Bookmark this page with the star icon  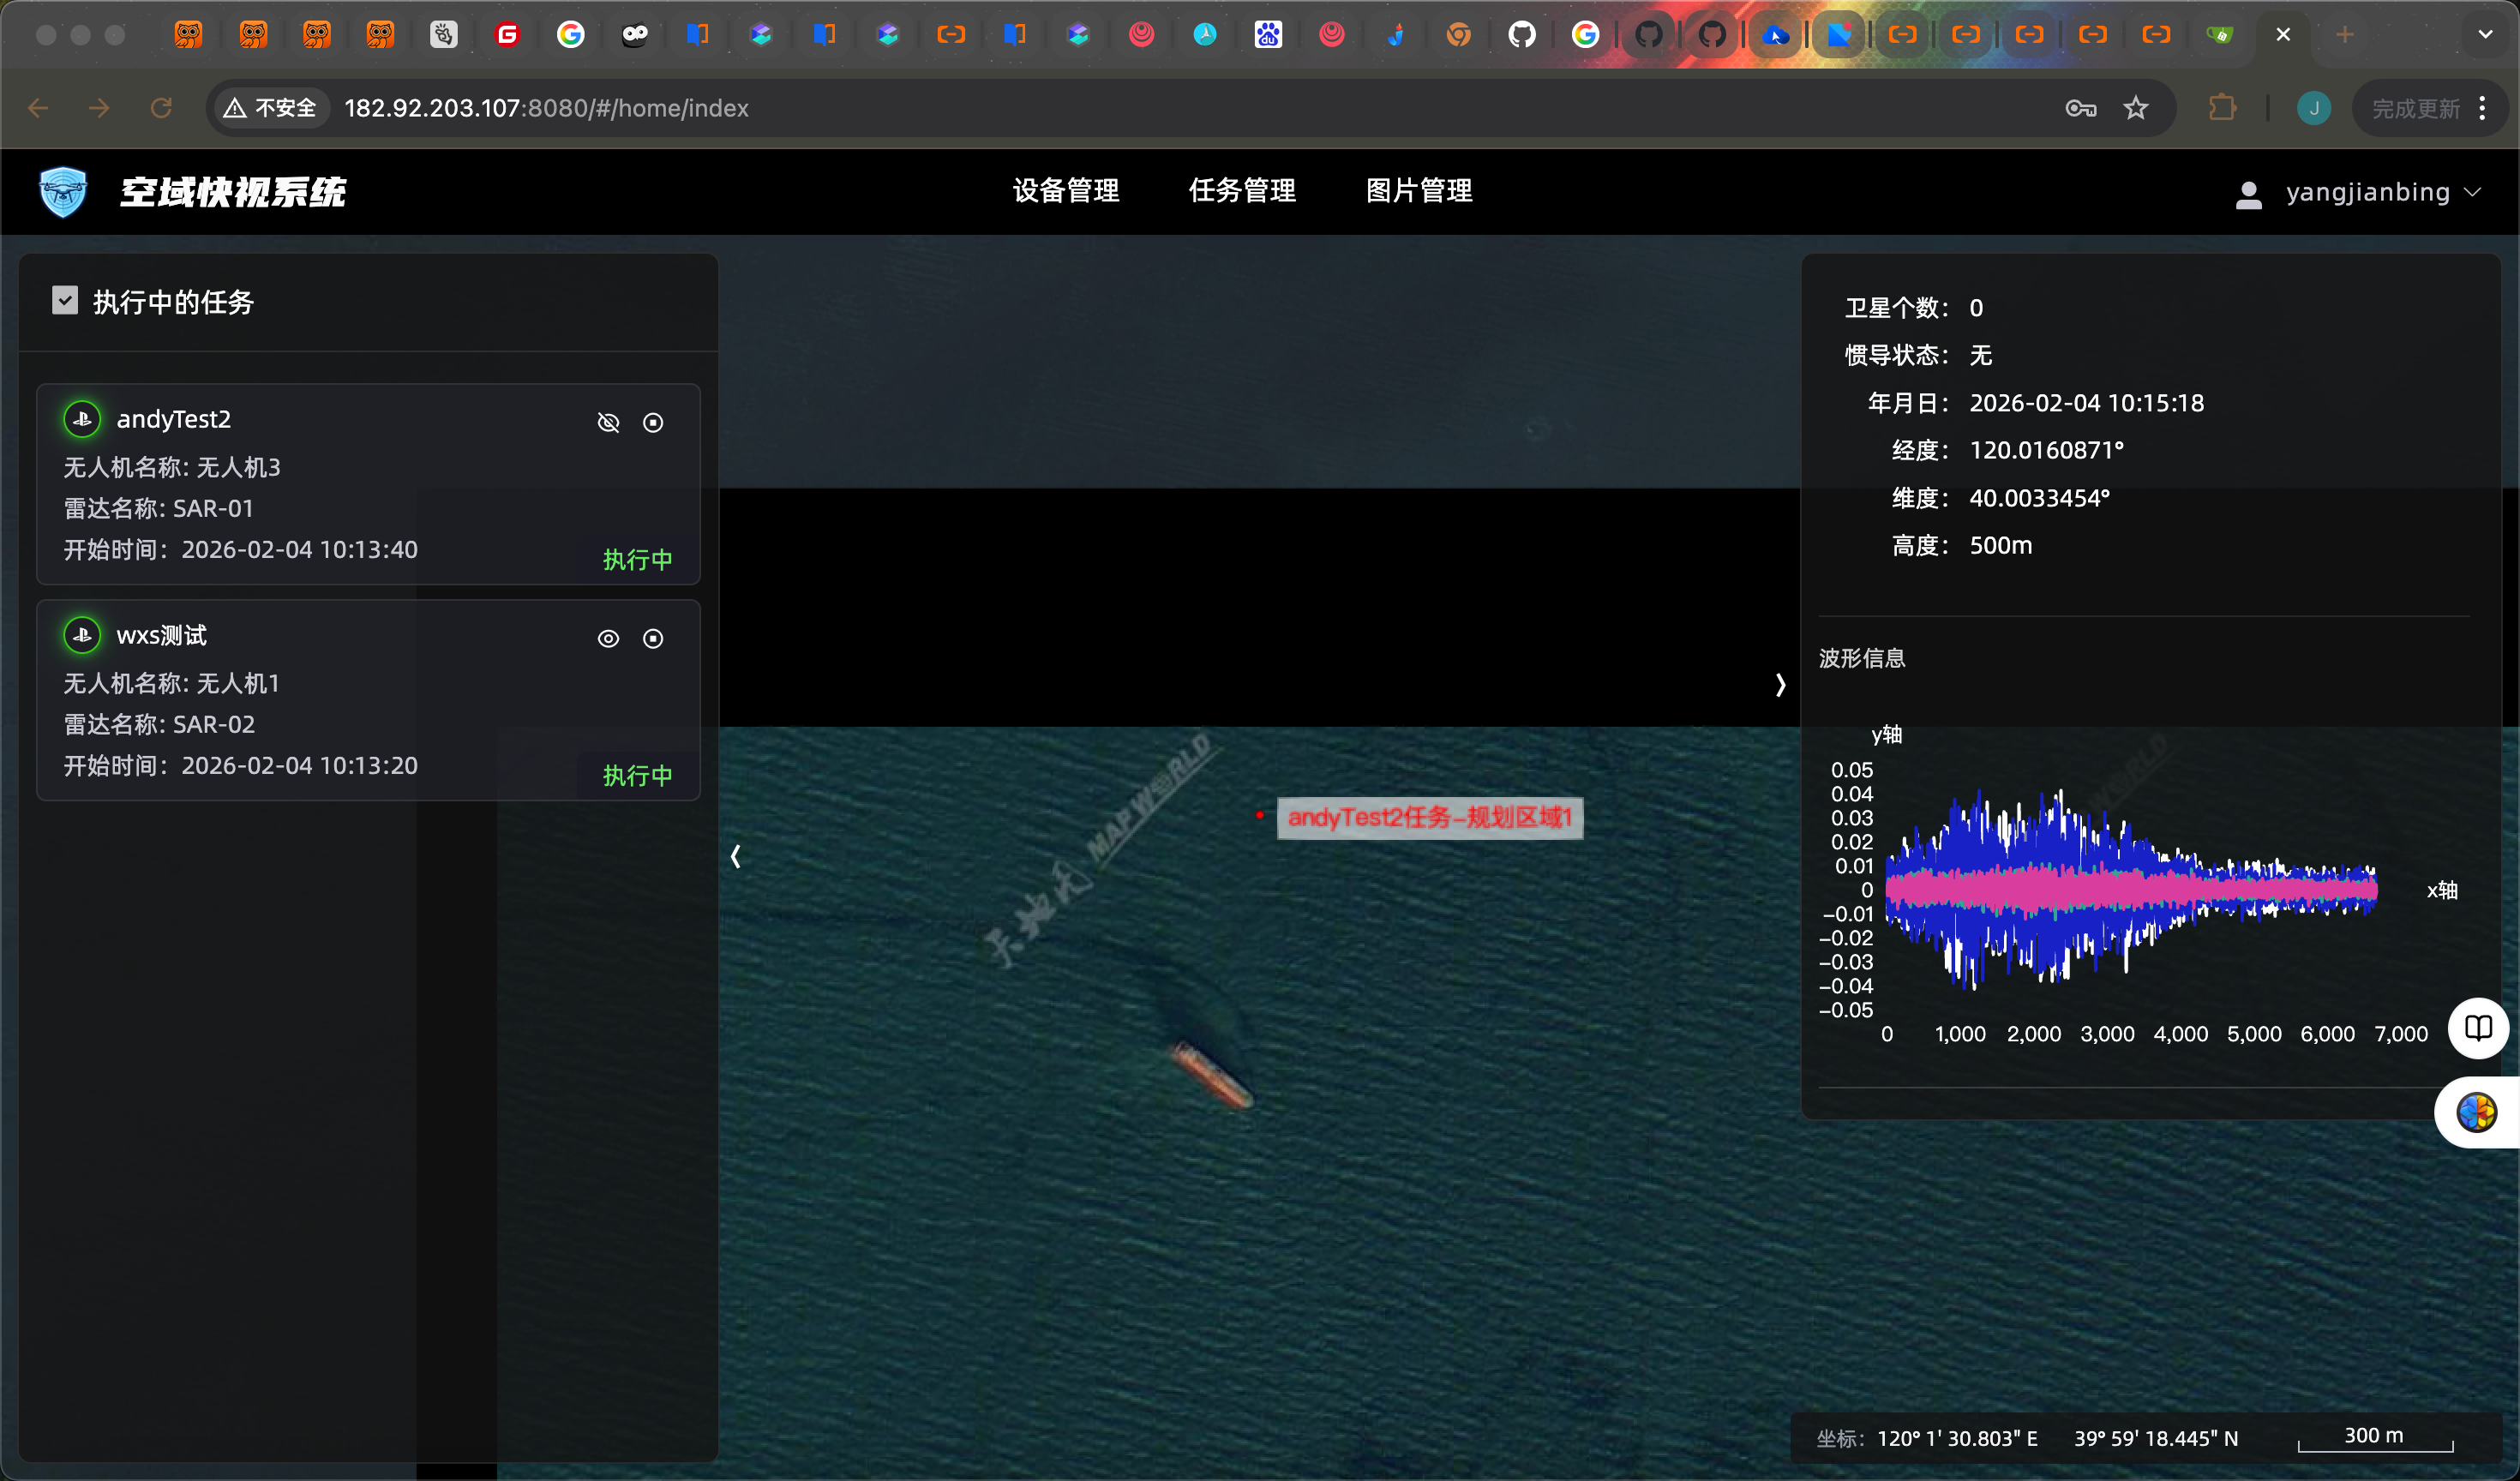pyautogui.click(x=2135, y=108)
